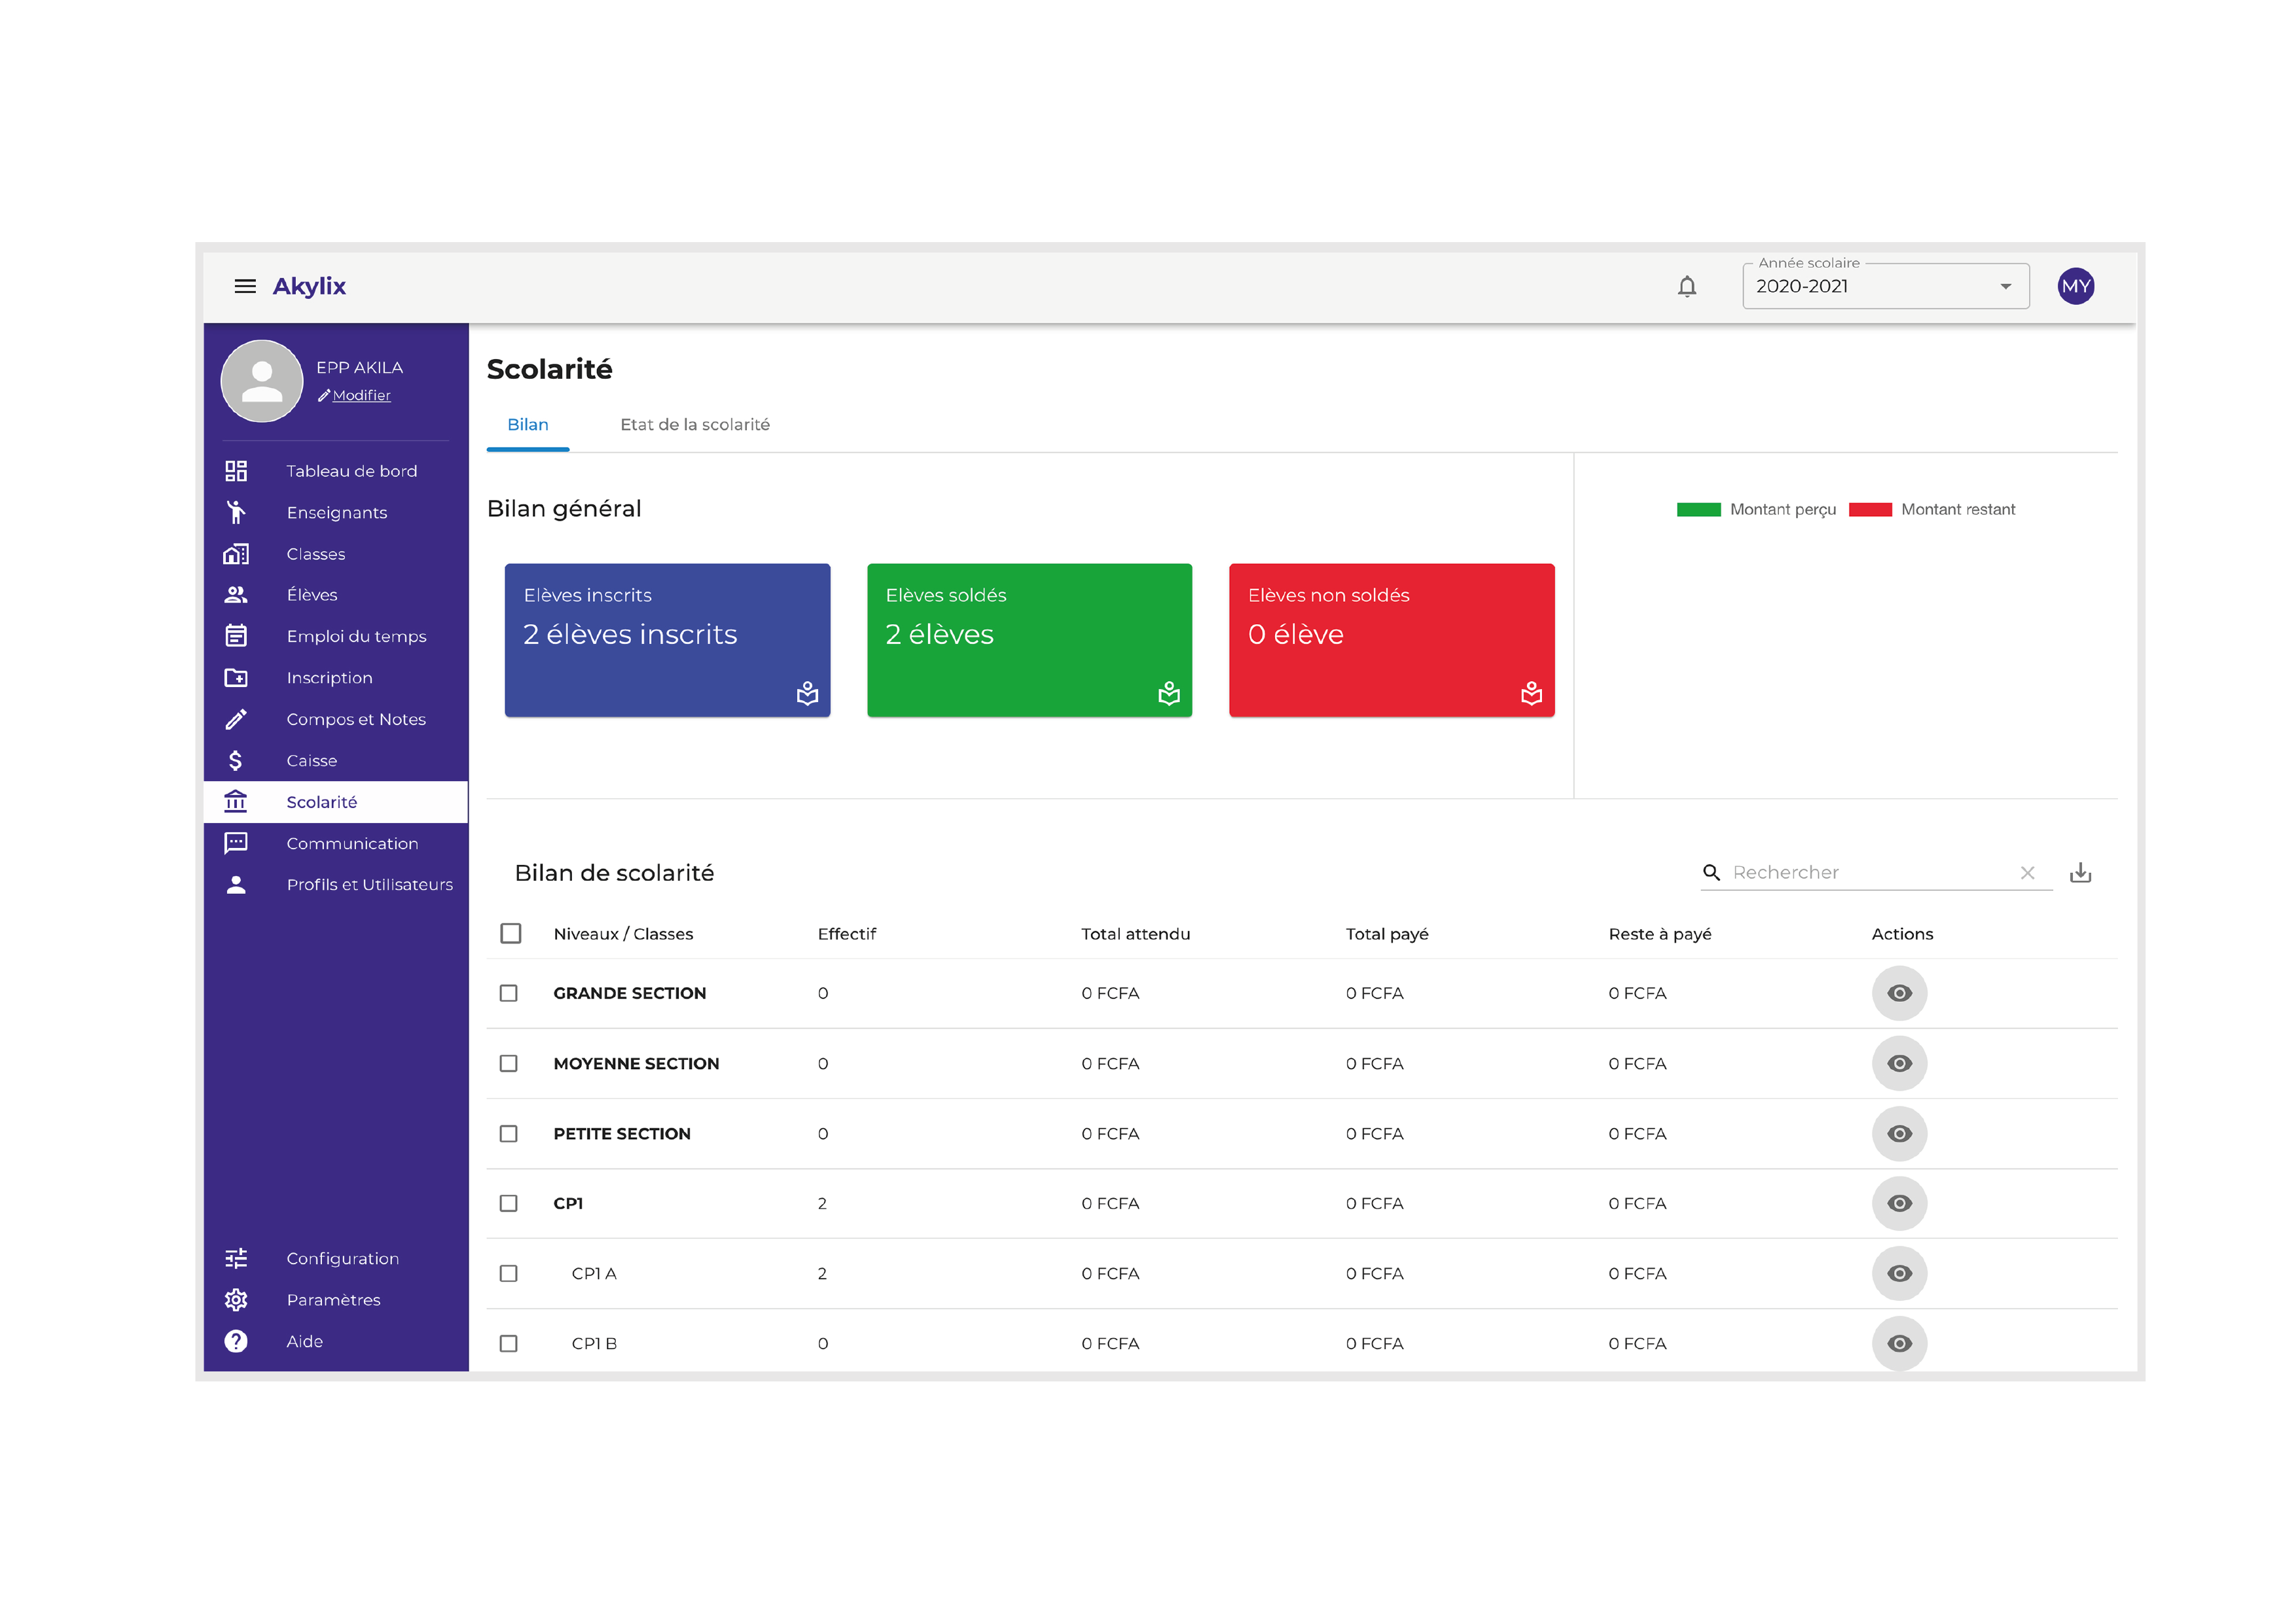
Task: Click the Aide question mark icon
Action: 236,1341
